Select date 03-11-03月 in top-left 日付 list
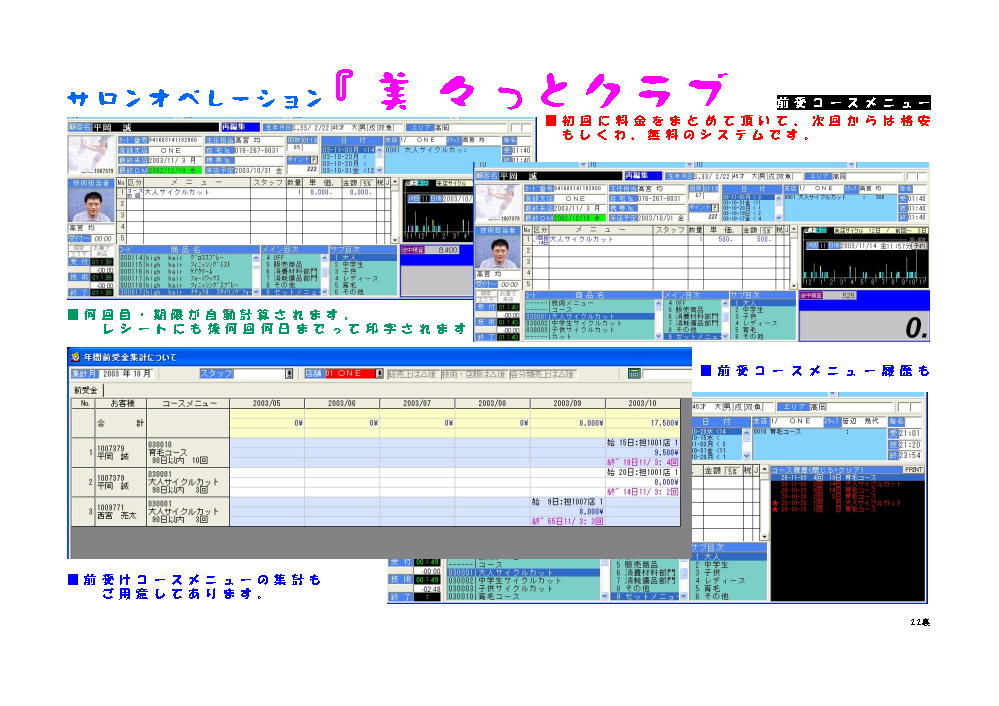 [349, 150]
